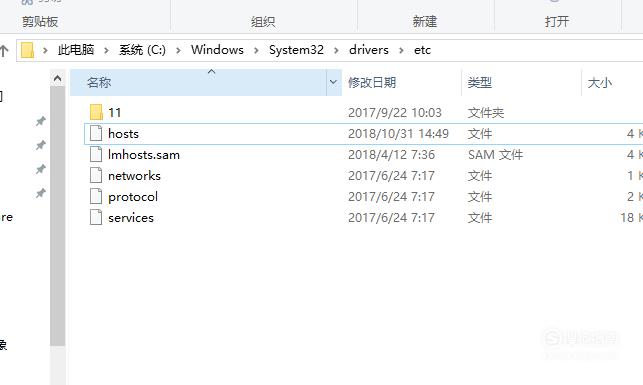Click the second pin icon in sidebar
Screen dimensions: 643x385
point(40,145)
